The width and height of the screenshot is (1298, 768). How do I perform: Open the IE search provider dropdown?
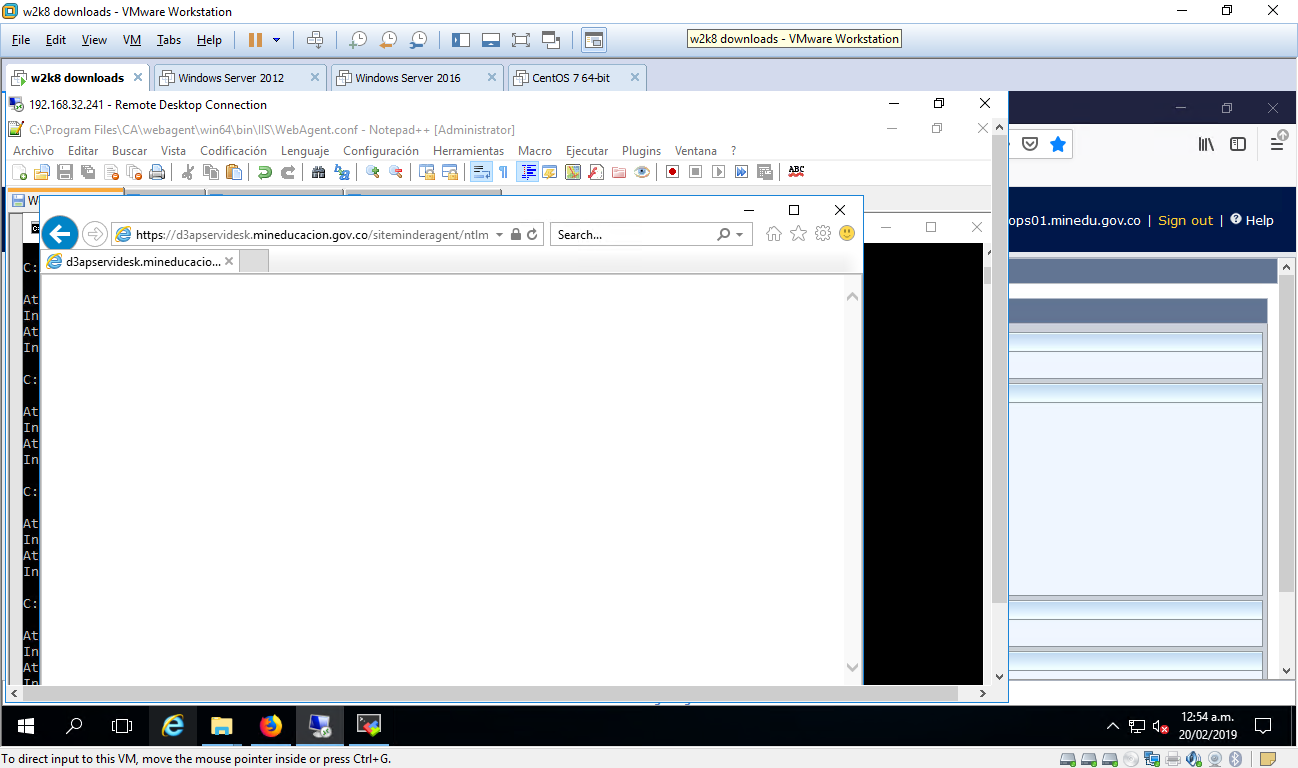740,235
